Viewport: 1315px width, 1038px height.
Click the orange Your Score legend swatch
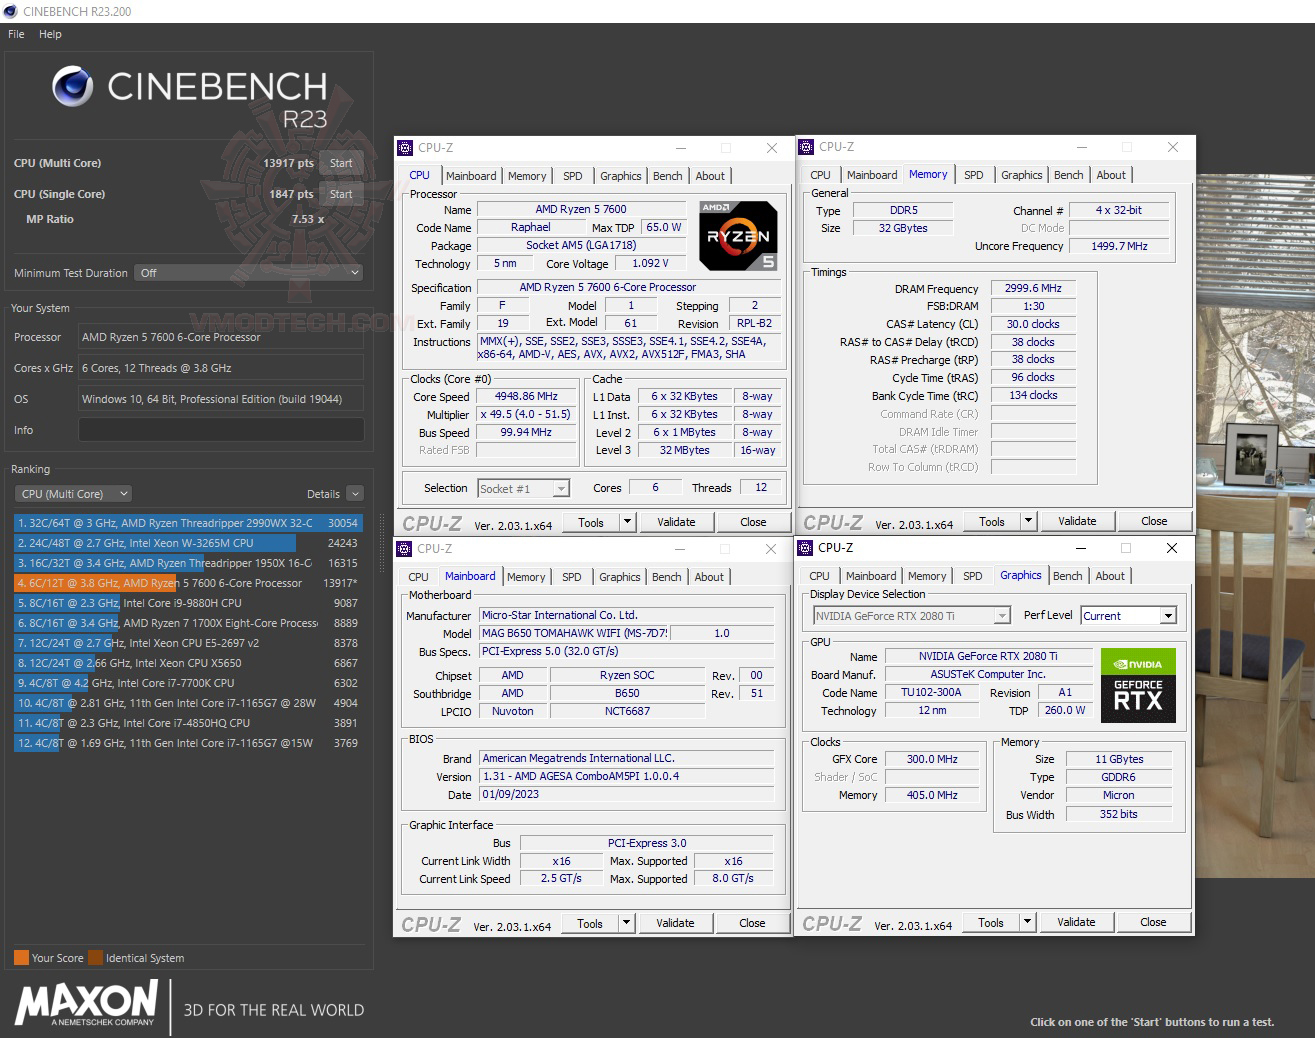21,958
